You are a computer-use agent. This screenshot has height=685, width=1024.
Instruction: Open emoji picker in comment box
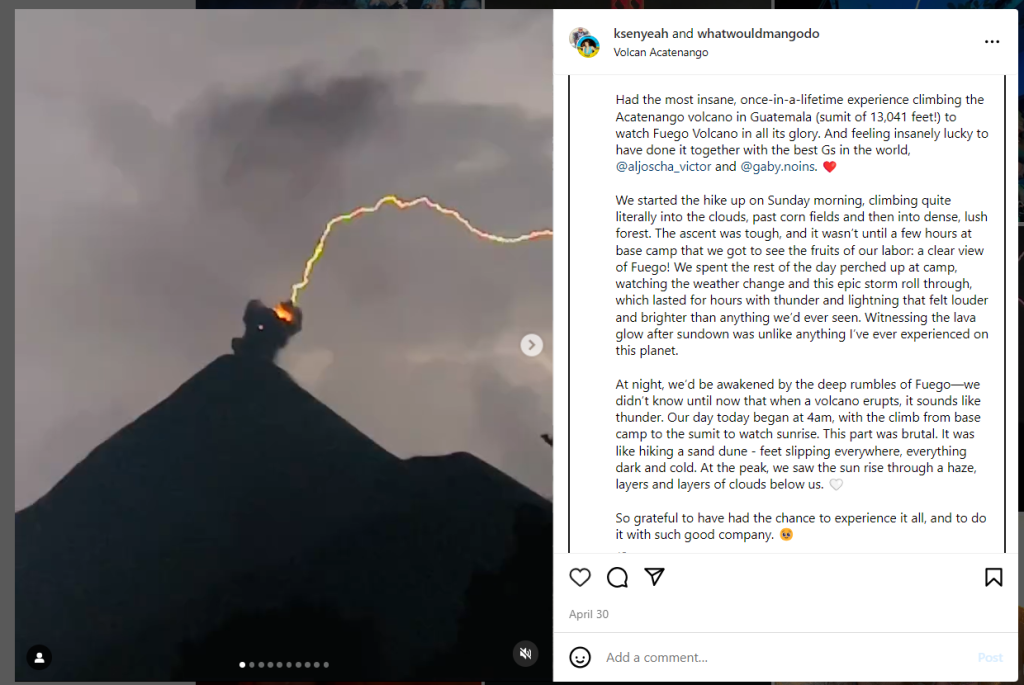[x=580, y=657]
